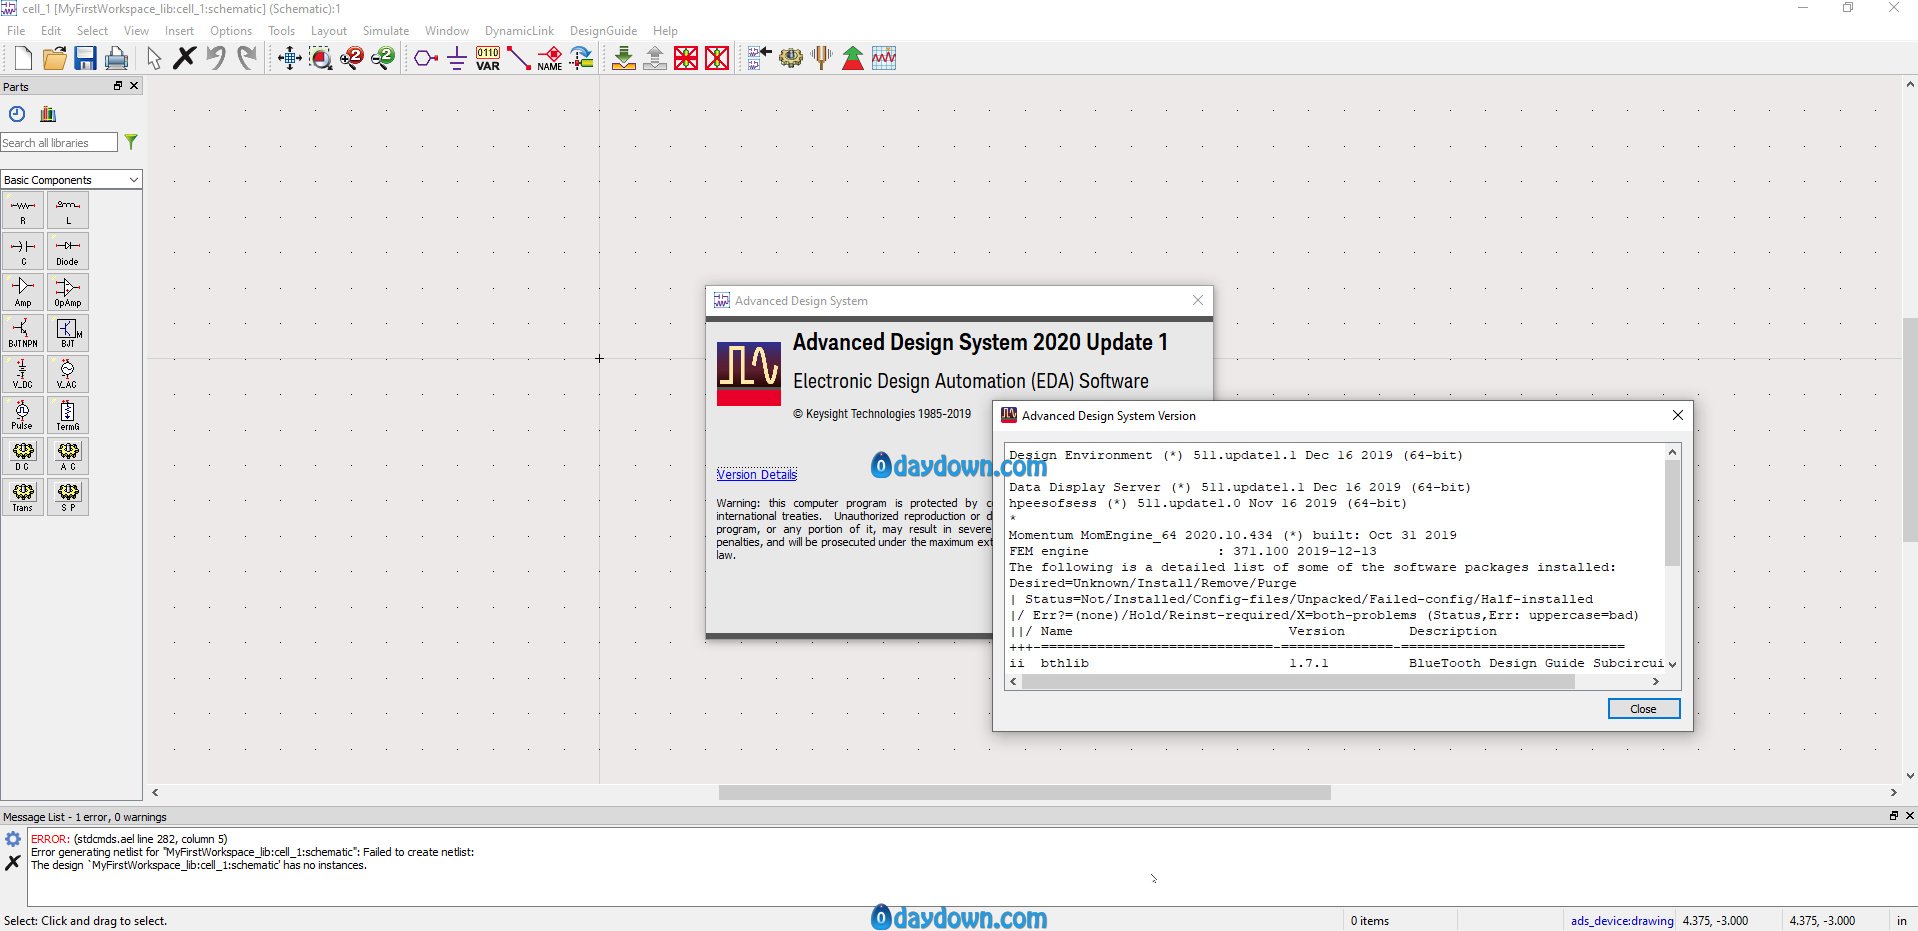Zoom in by two with the plus magnifier
This screenshot has height=931, width=1918.
click(352, 58)
